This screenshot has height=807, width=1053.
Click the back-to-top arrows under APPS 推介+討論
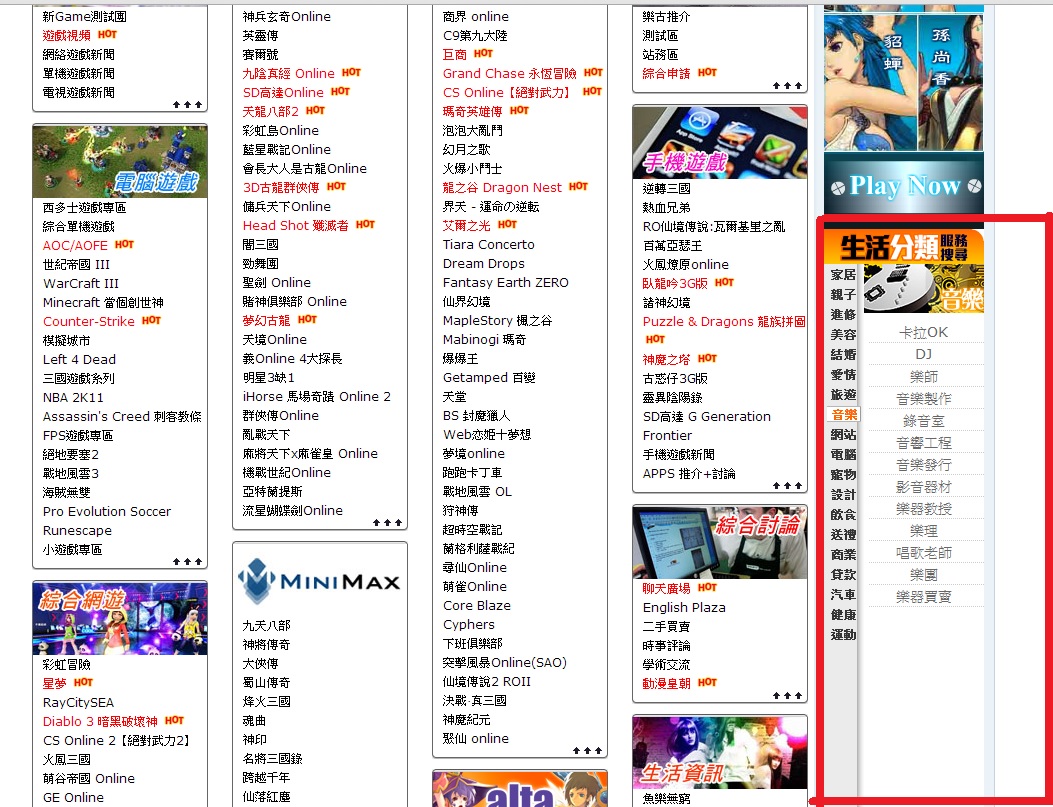click(787, 485)
